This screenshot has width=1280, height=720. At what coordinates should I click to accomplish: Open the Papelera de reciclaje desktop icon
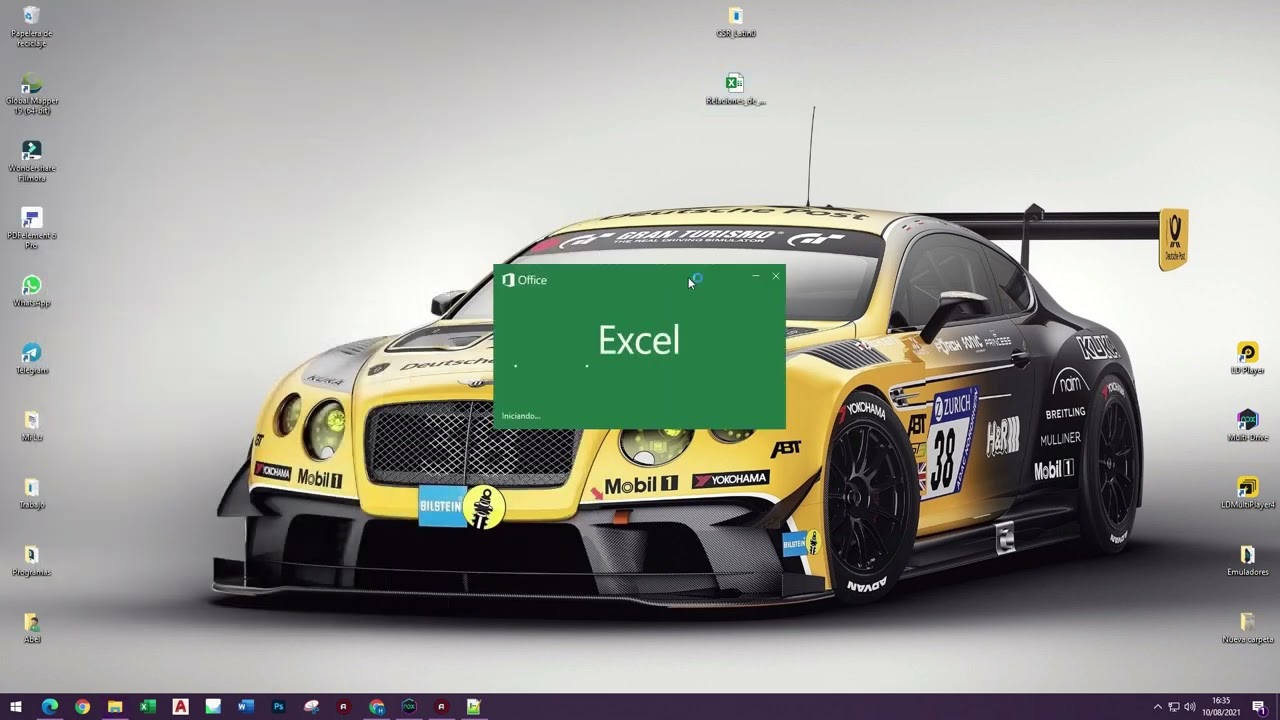(32, 26)
